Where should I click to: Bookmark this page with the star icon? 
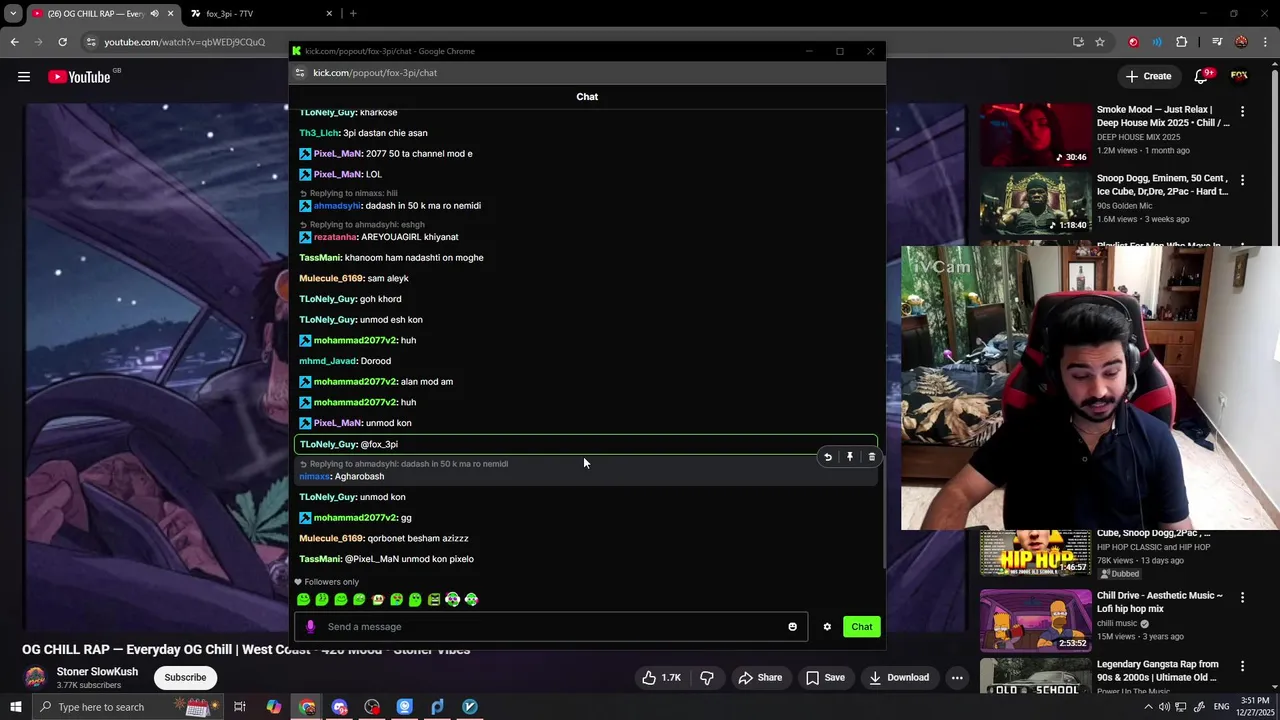(x=1100, y=42)
